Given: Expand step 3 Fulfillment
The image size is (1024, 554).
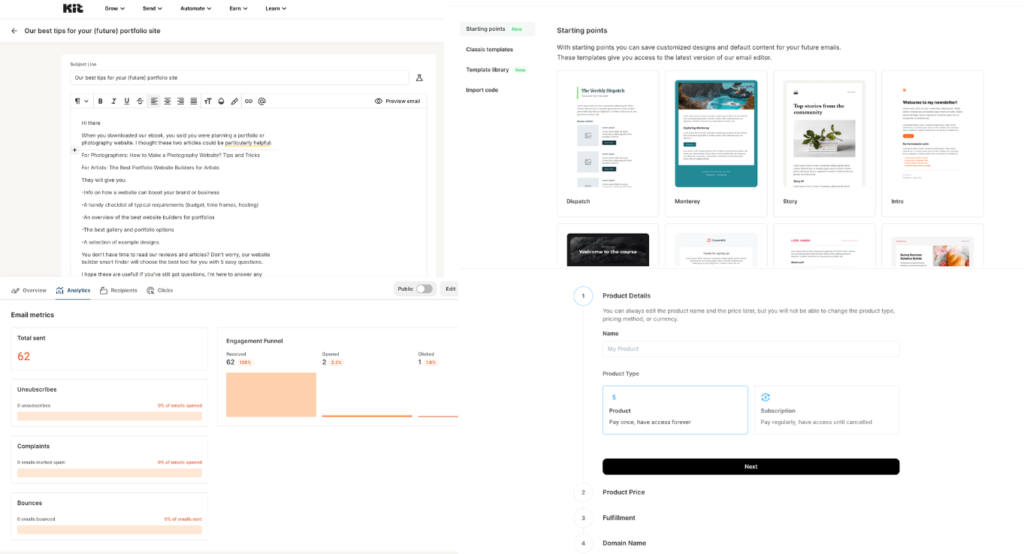Looking at the screenshot, I should click(x=618, y=517).
